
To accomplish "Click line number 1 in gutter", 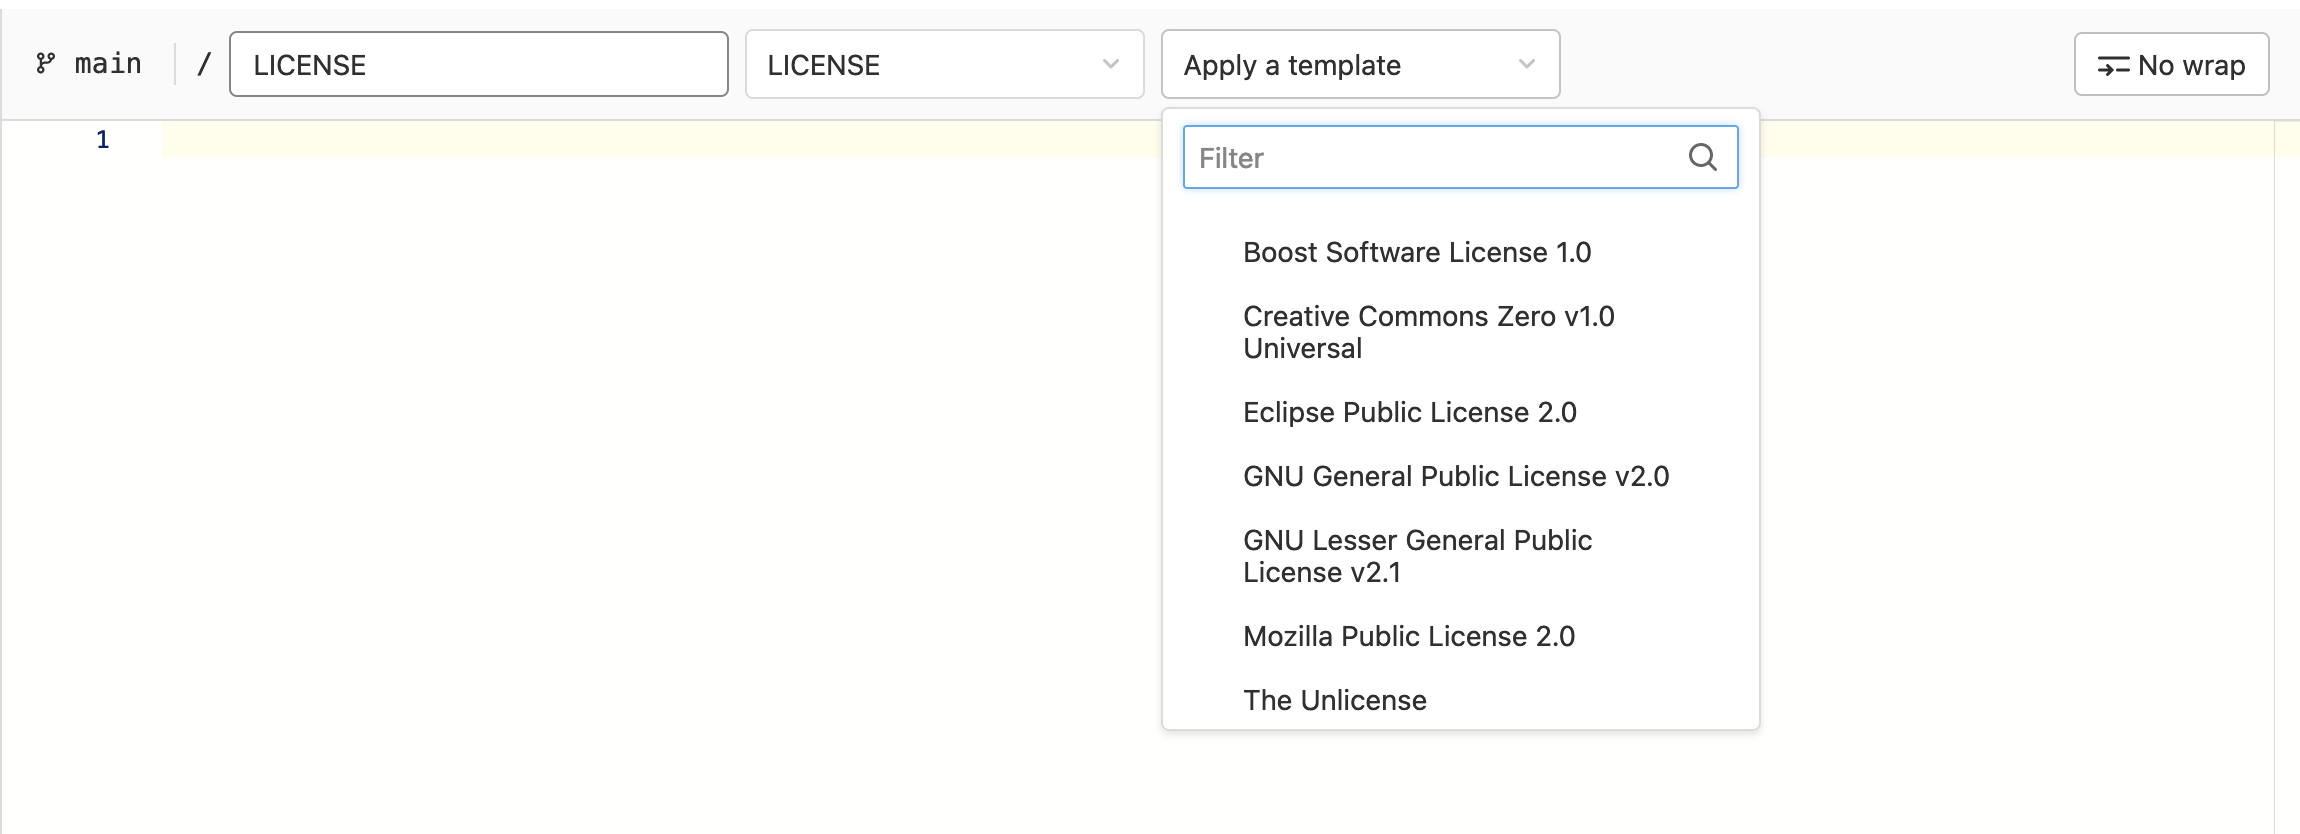I will [102, 140].
